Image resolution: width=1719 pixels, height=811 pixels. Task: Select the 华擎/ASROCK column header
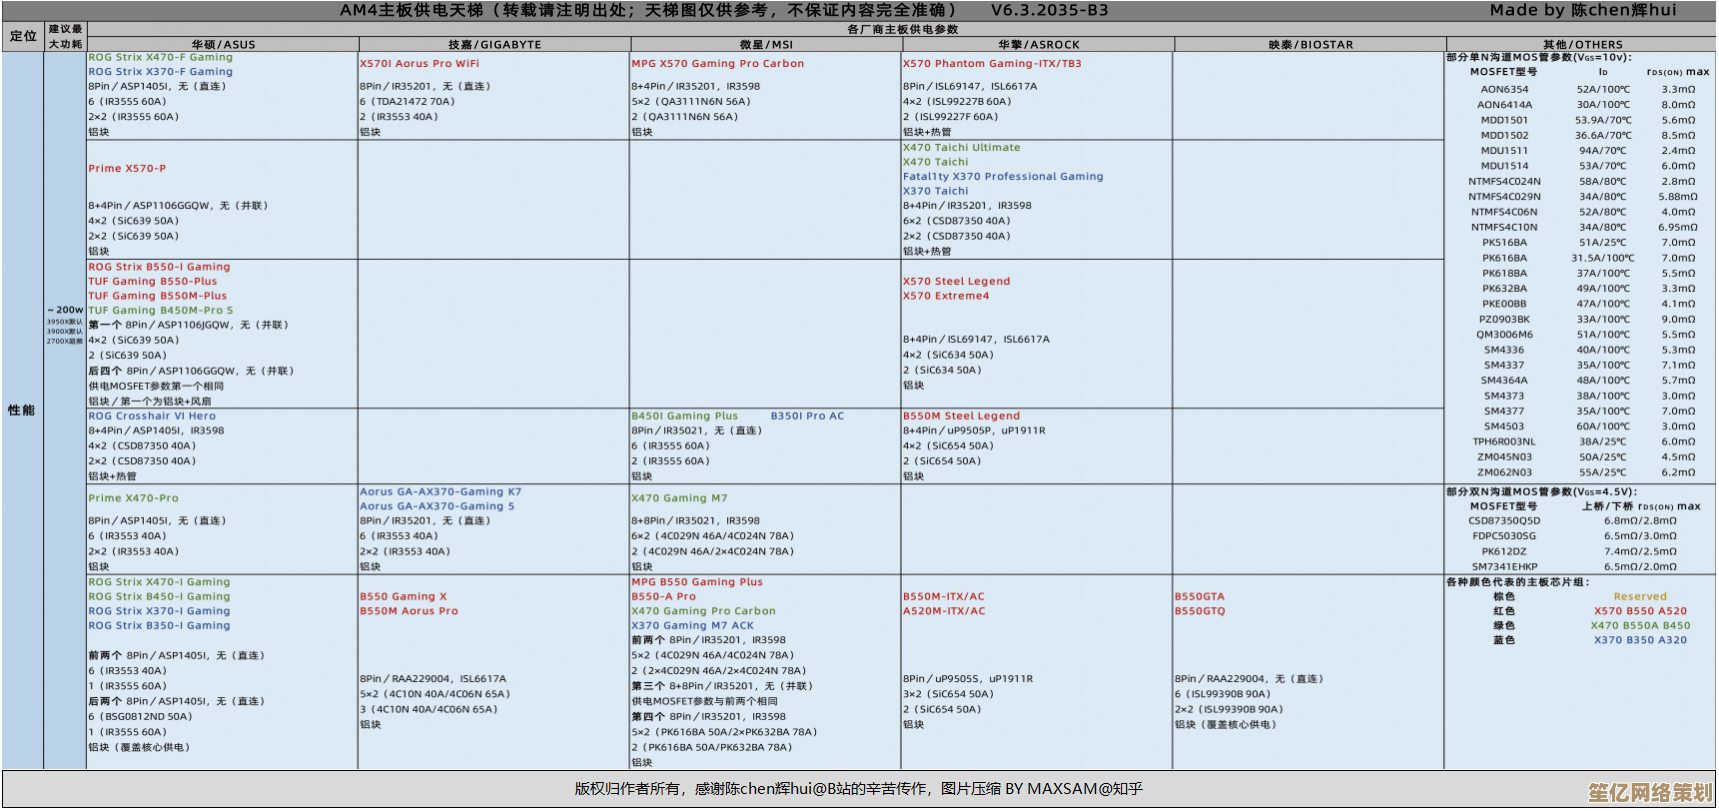(x=1038, y=45)
